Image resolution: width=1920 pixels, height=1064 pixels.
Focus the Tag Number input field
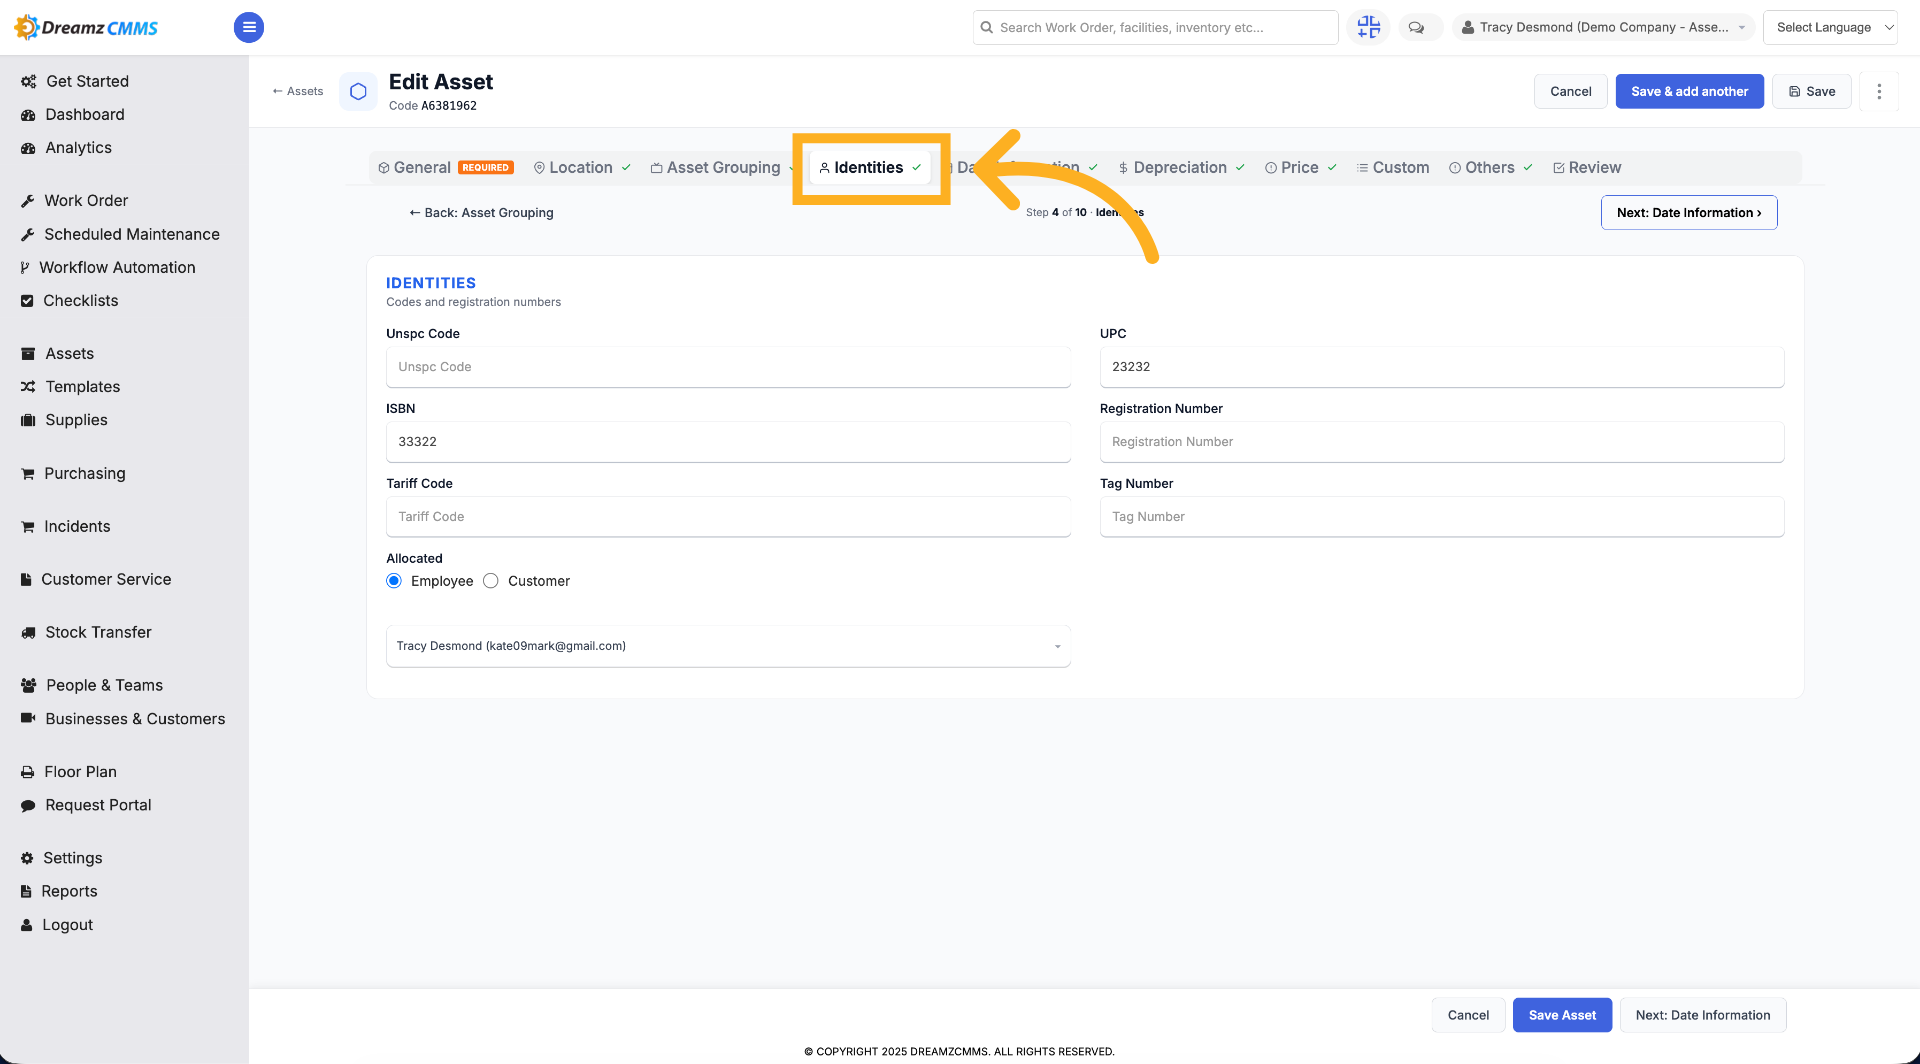coord(1442,517)
